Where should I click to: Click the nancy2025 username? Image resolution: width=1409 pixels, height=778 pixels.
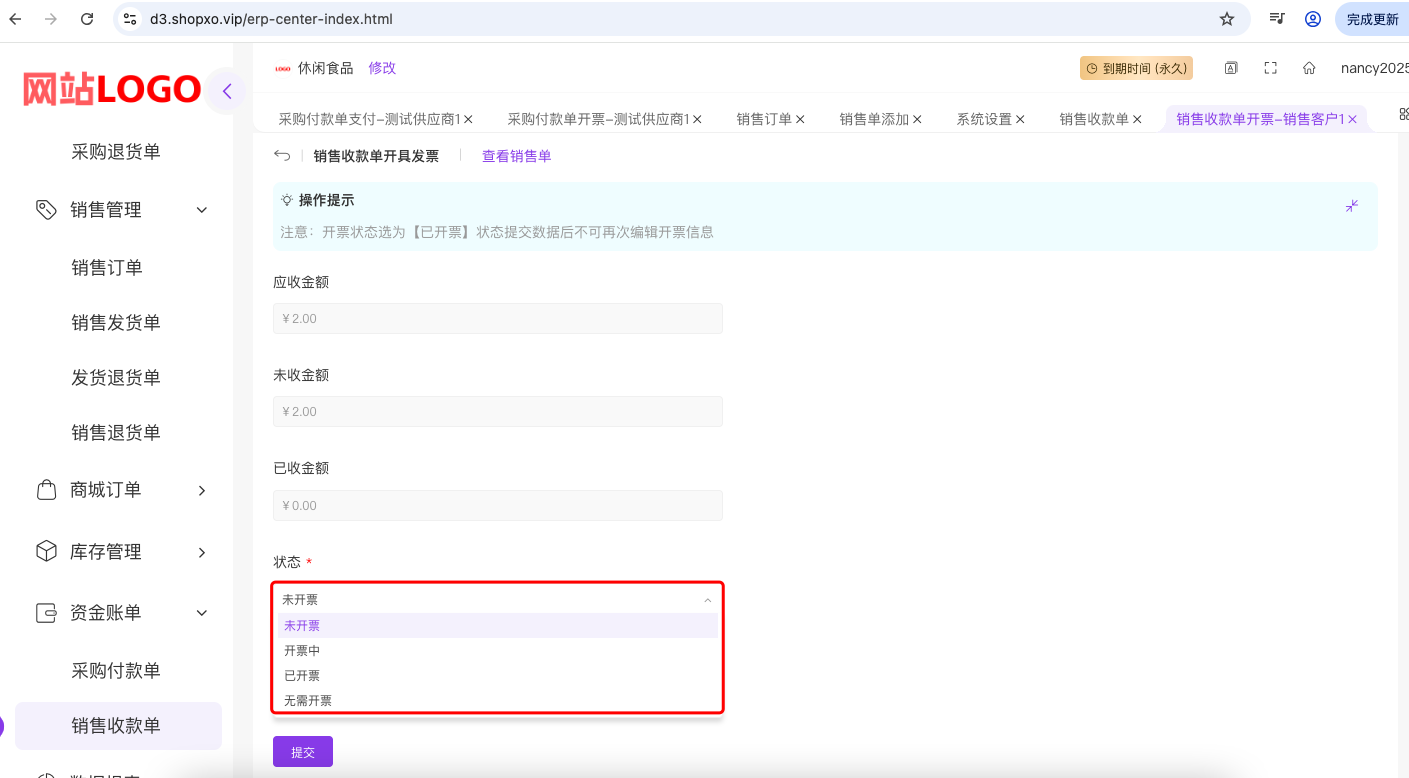pyautogui.click(x=1374, y=68)
